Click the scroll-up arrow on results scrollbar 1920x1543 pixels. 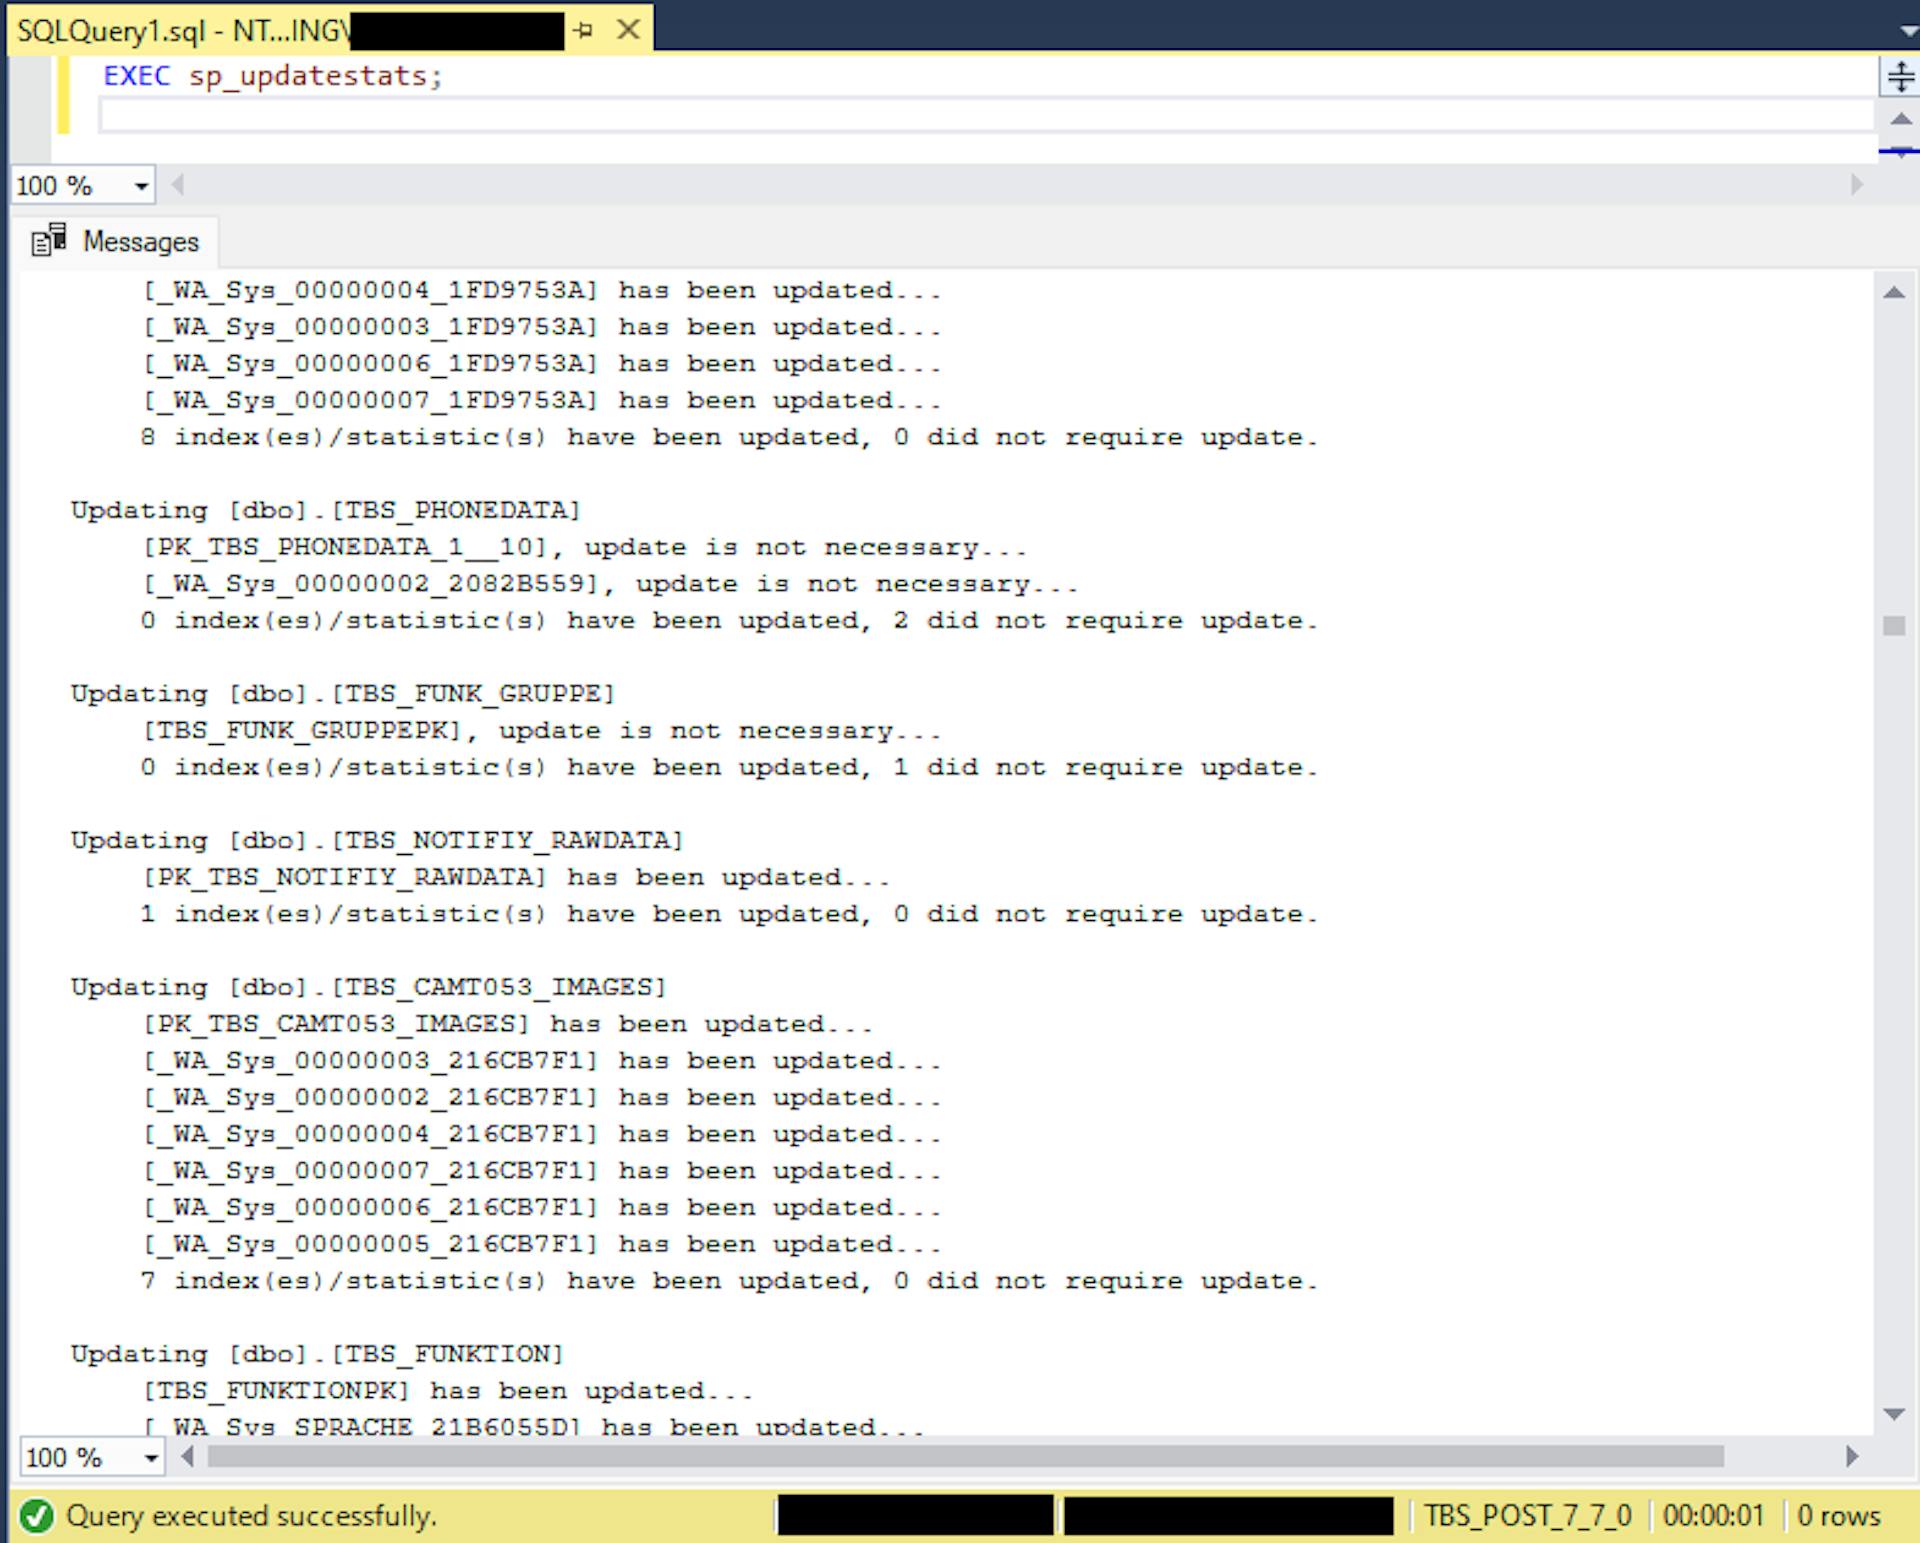pyautogui.click(x=1894, y=290)
